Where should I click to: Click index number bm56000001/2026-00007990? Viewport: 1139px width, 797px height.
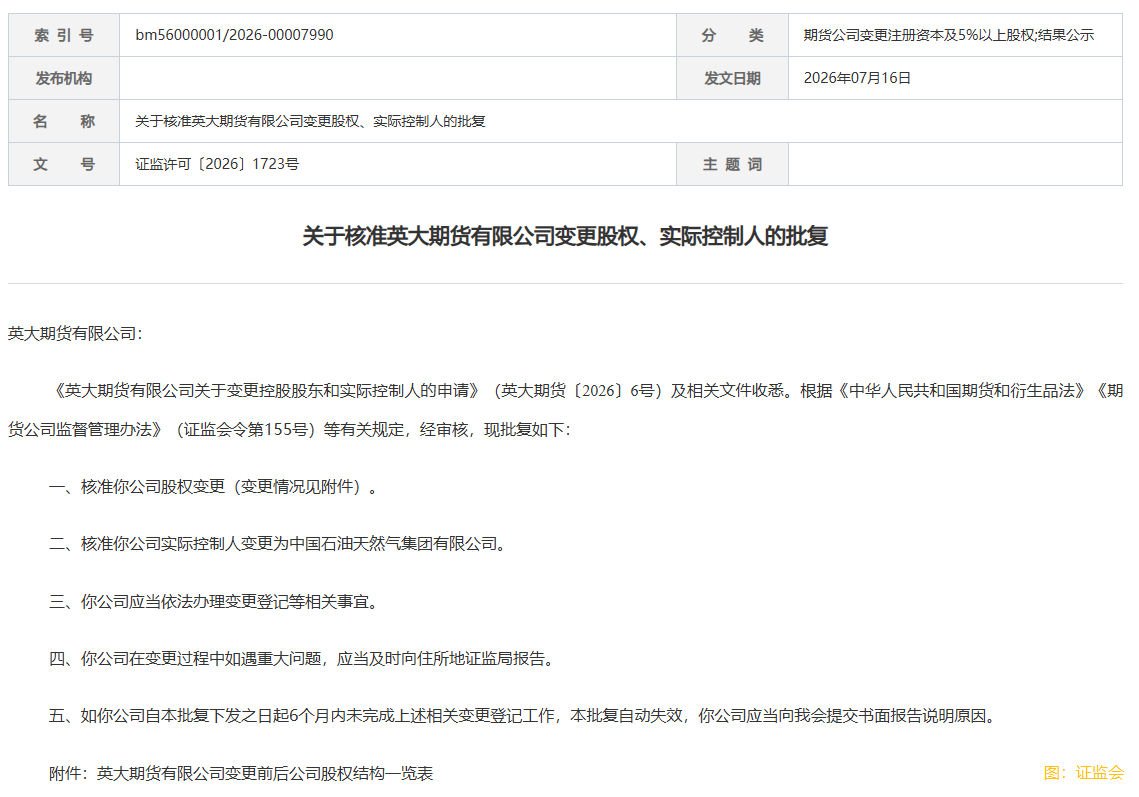point(234,35)
